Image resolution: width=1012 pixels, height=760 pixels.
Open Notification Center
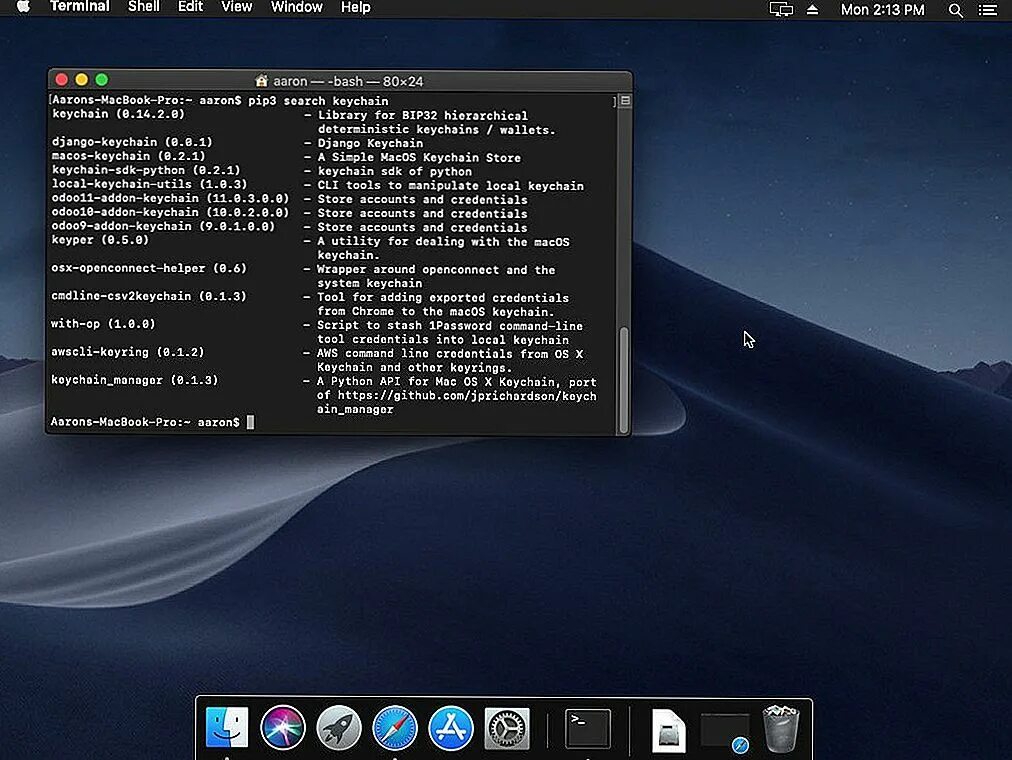[x=988, y=10]
